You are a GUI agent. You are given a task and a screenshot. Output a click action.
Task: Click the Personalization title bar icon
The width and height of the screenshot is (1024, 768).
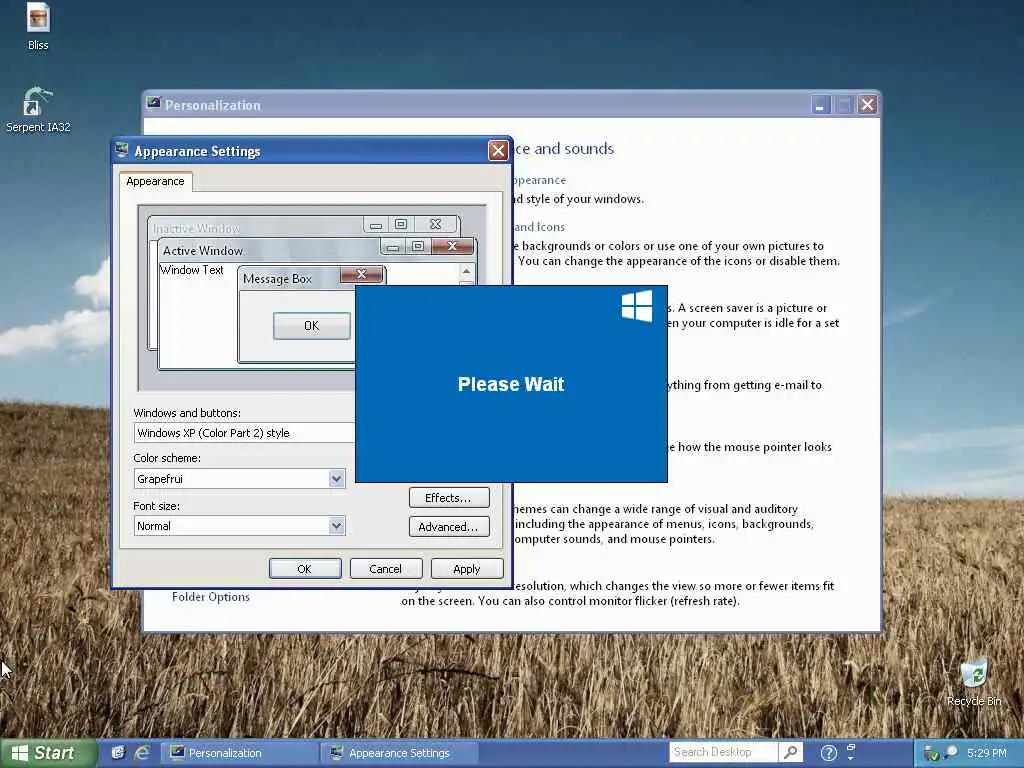click(153, 103)
